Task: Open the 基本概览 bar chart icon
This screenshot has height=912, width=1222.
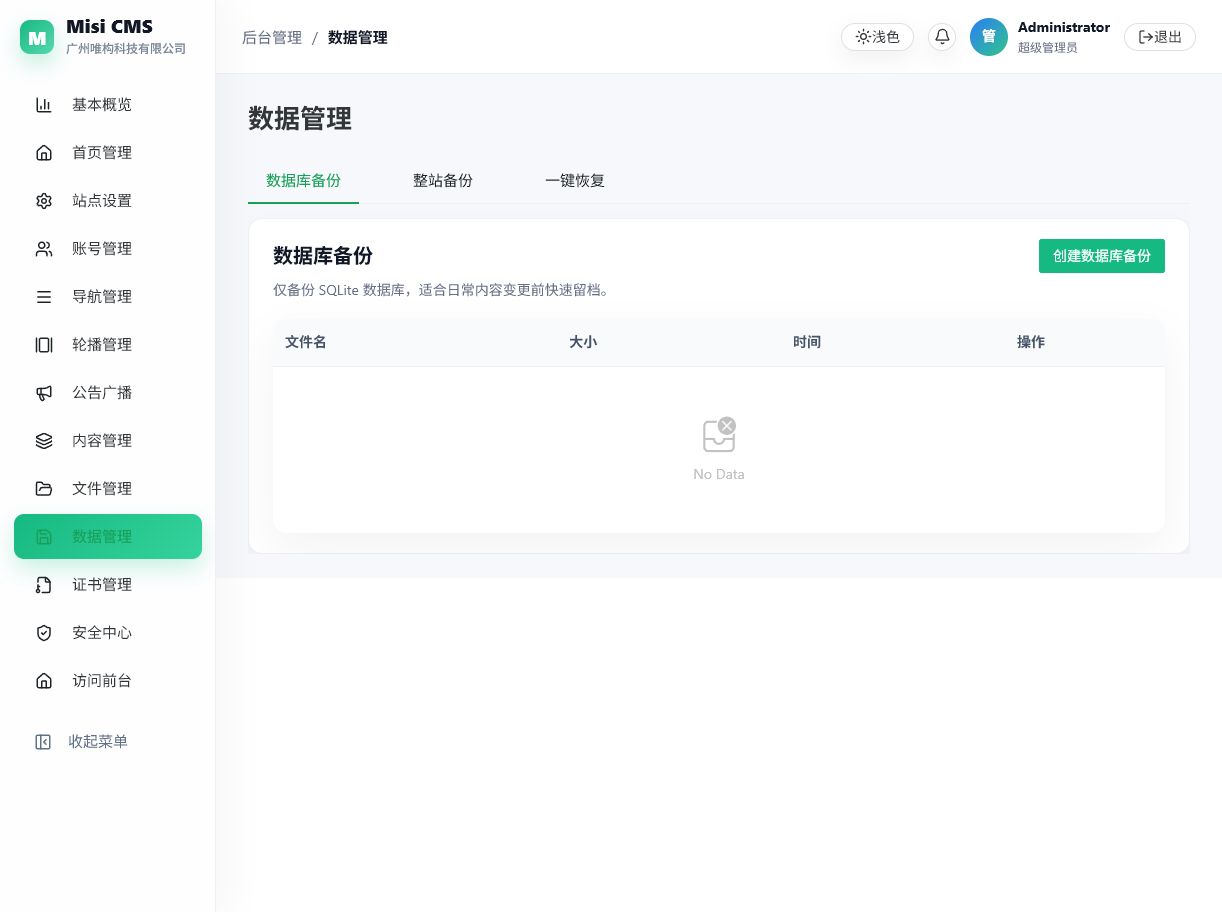Action: (44, 105)
